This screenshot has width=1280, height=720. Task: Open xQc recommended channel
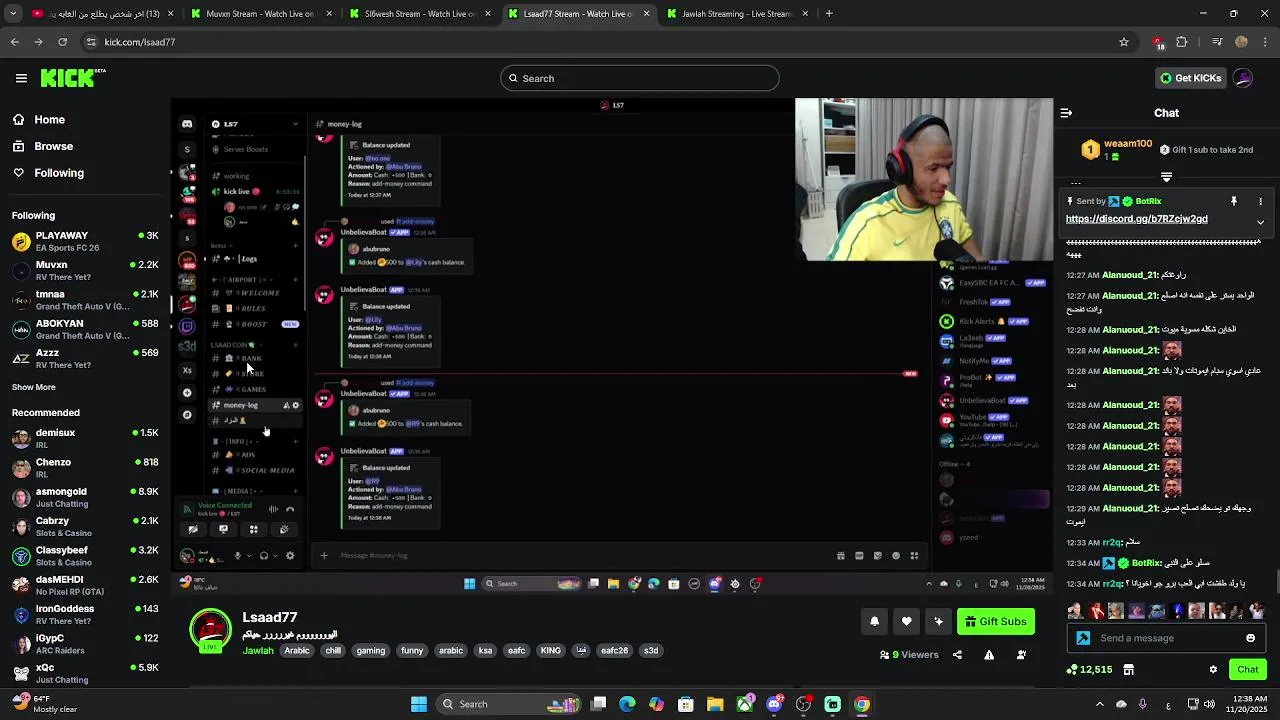click(x=85, y=673)
